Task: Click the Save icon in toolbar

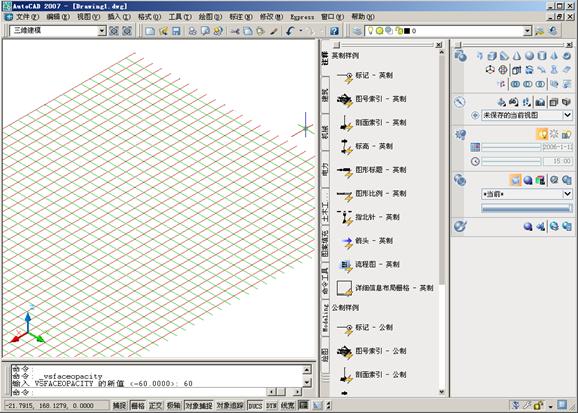Action: 176,31
